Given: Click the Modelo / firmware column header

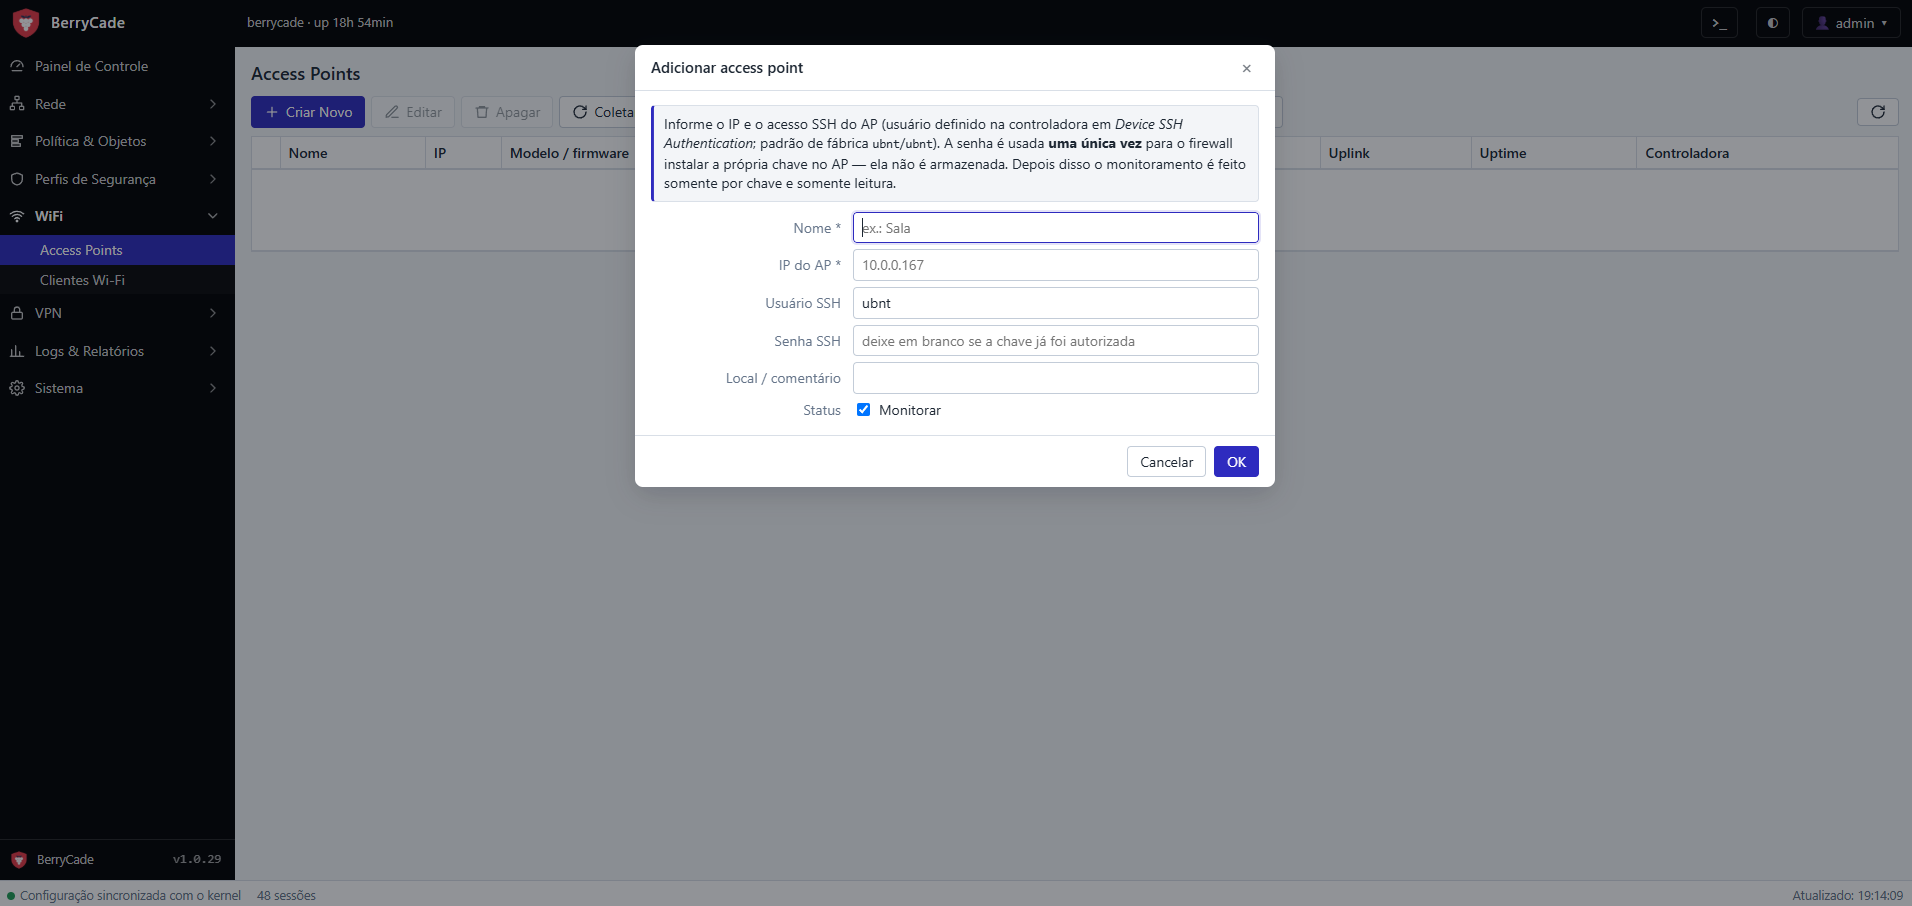Looking at the screenshot, I should [x=569, y=153].
